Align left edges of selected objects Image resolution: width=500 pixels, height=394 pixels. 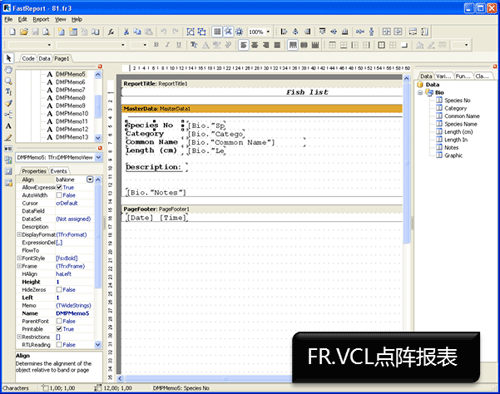pyautogui.click(x=284, y=32)
